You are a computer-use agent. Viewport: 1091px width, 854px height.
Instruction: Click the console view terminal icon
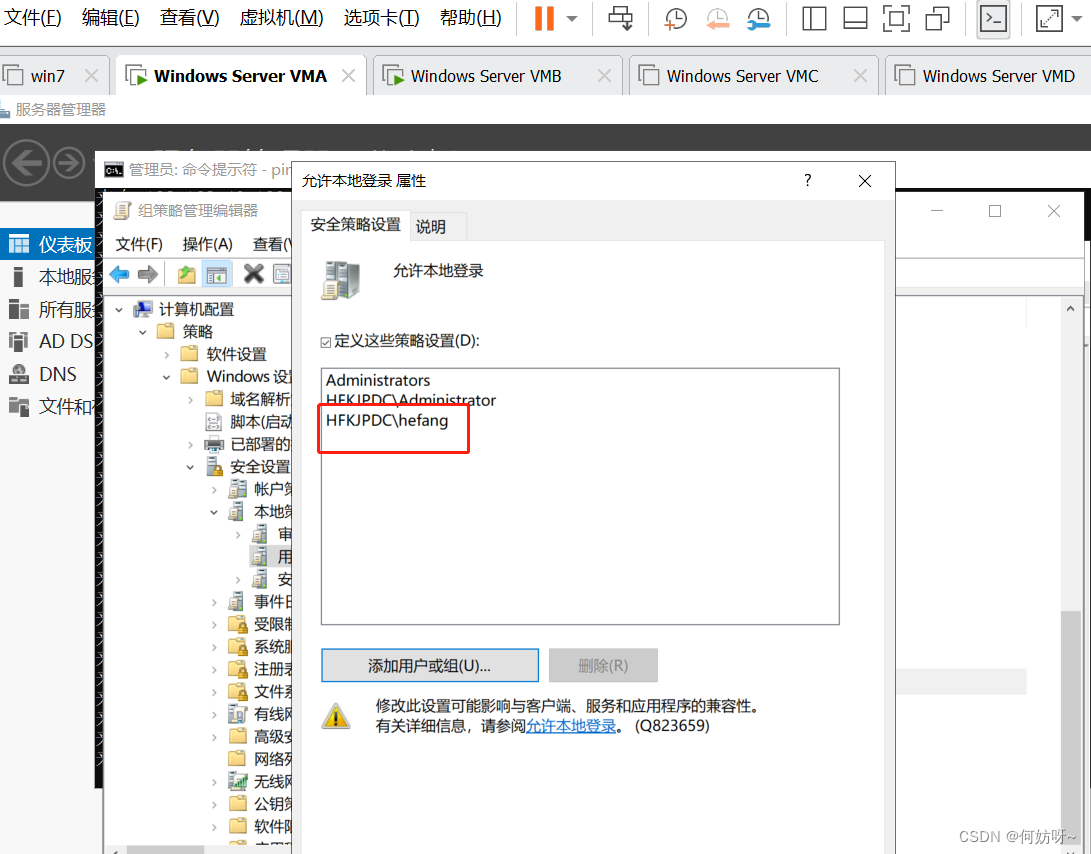992,18
